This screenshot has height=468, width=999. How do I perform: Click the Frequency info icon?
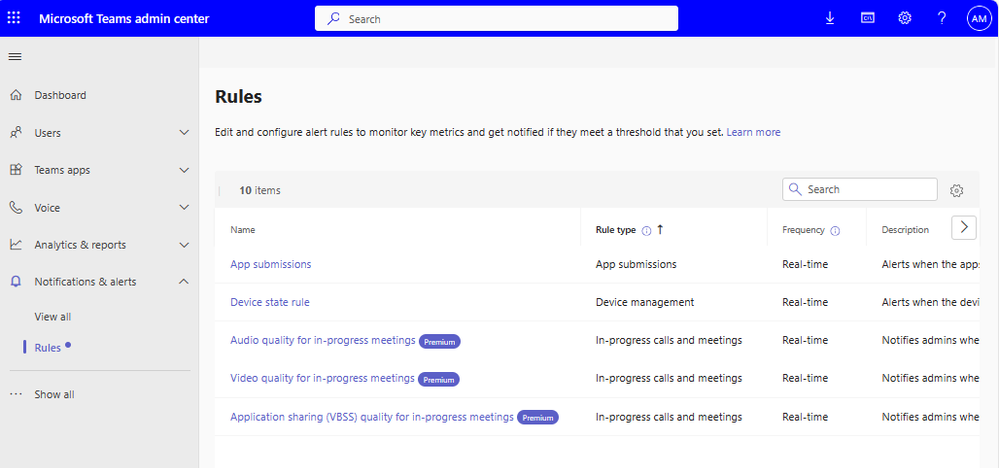[x=835, y=230]
